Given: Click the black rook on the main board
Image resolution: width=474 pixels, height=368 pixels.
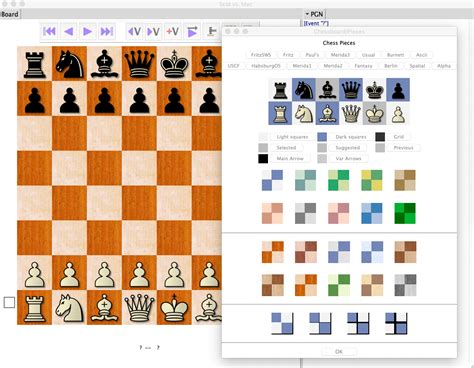Looking at the screenshot, I should pyautogui.click(x=34, y=64).
